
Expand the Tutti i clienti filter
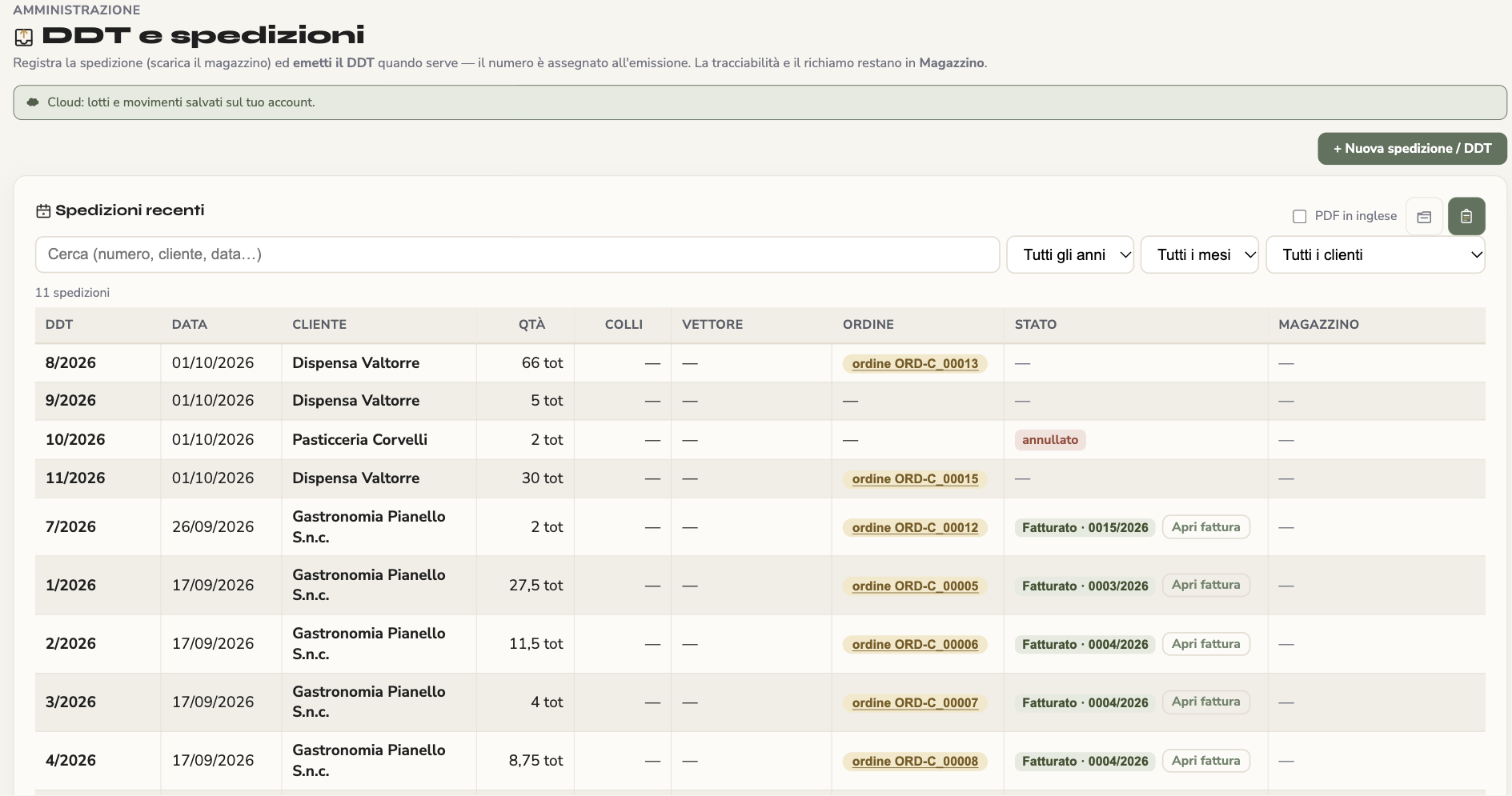pyautogui.click(x=1375, y=255)
